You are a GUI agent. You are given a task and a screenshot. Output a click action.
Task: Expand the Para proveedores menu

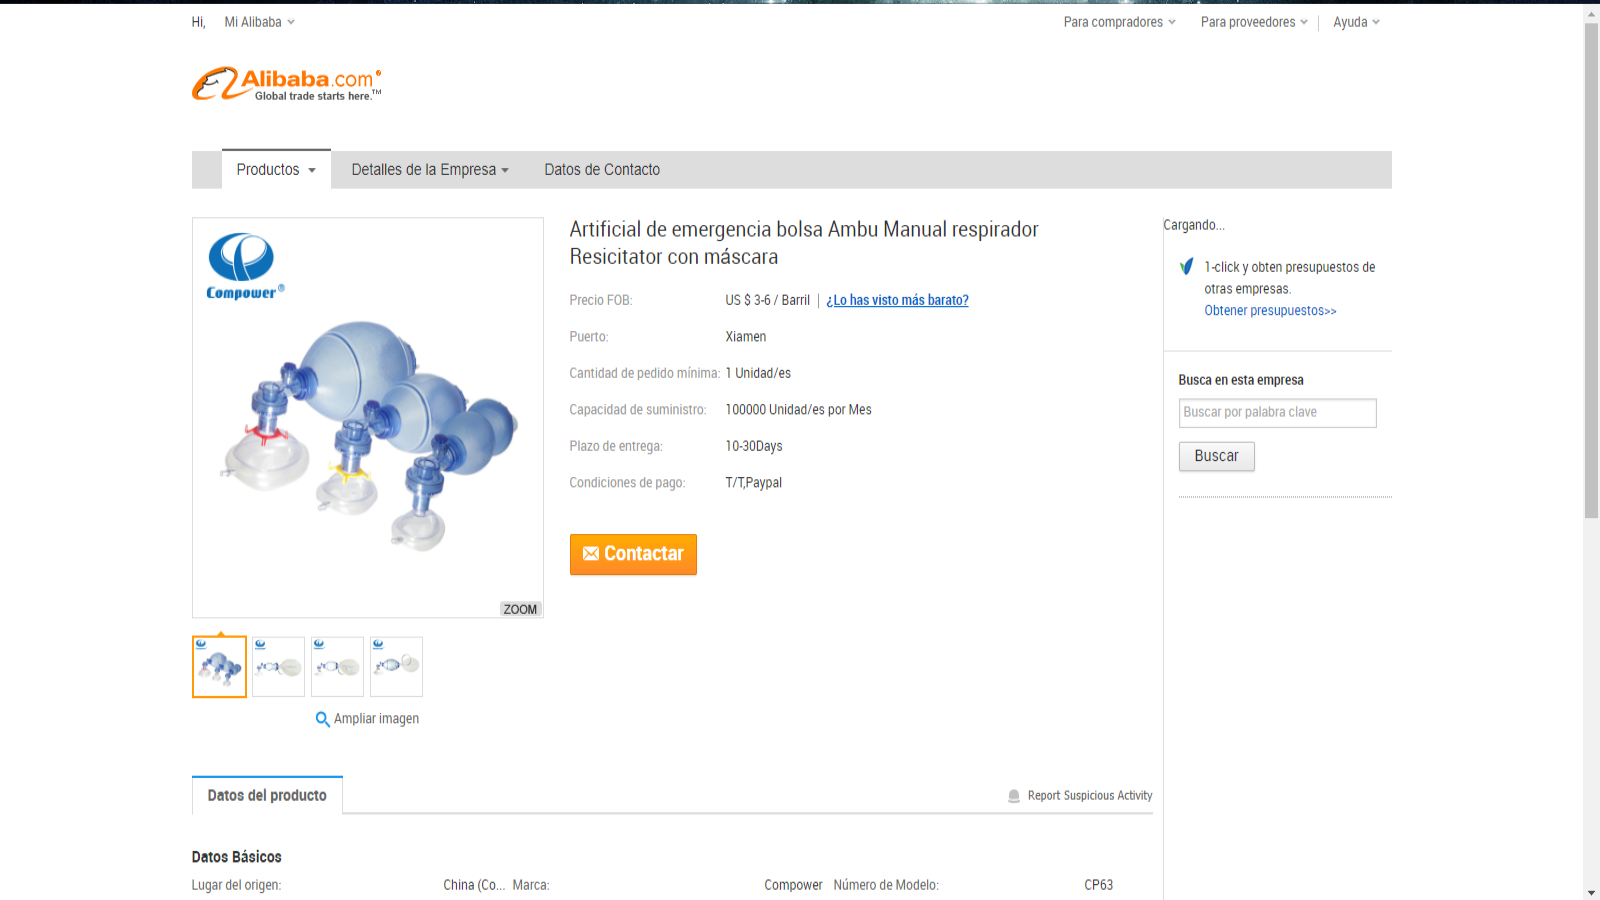(1253, 22)
